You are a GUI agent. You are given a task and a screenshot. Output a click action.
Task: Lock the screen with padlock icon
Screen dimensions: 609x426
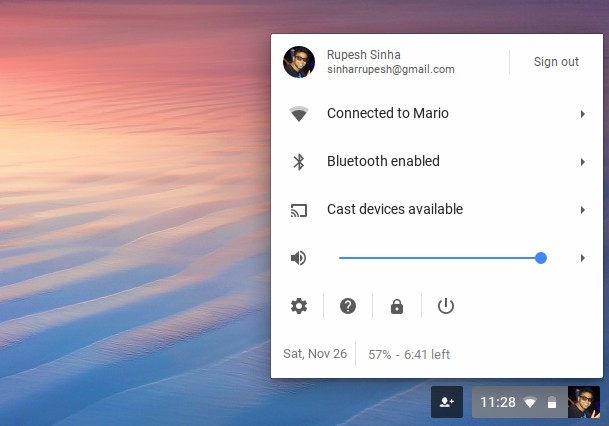pos(397,306)
